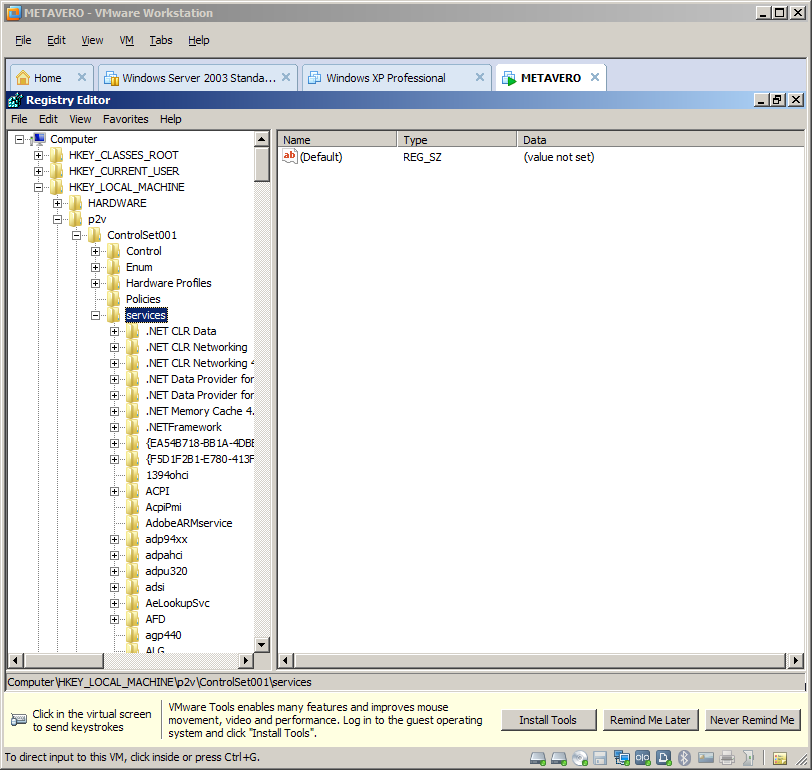
Task: Click the CD/DVD drive status icon
Action: (579, 758)
